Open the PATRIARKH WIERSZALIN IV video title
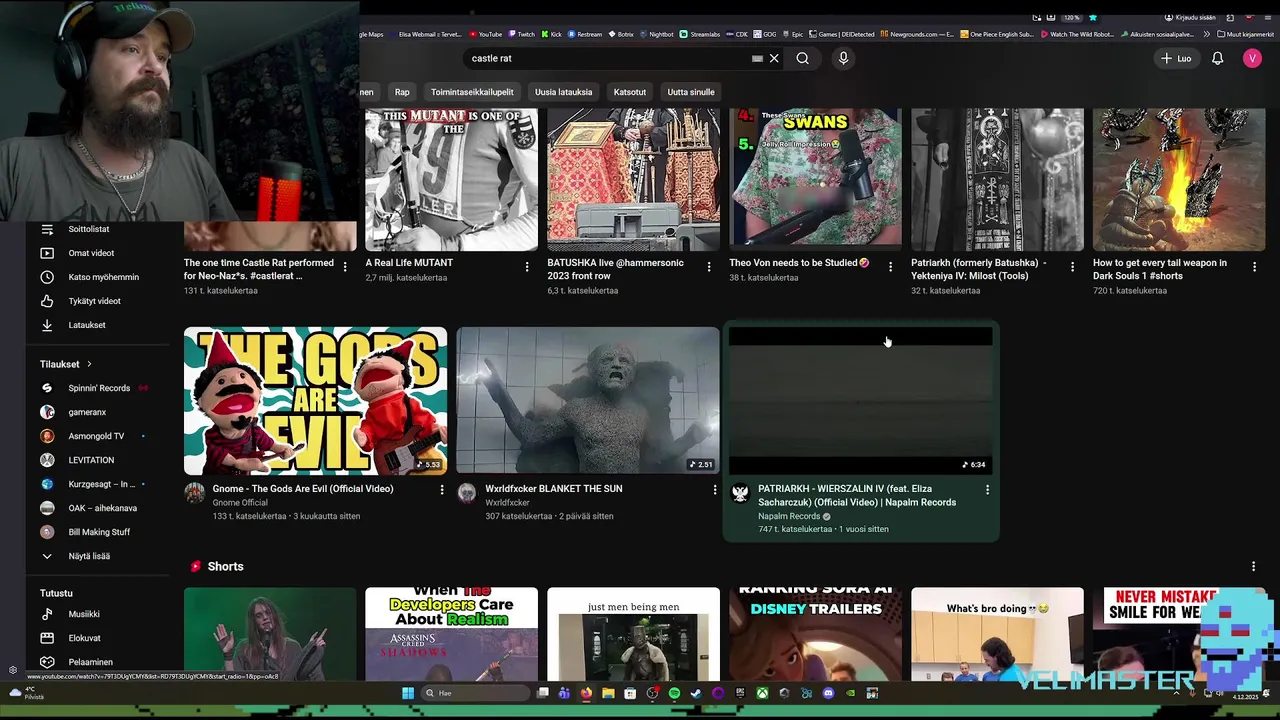This screenshot has width=1280, height=720. [x=858, y=495]
